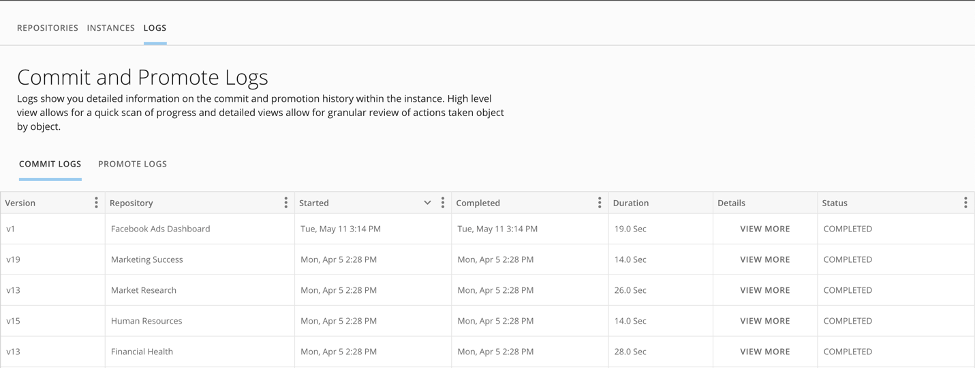The height and width of the screenshot is (368, 977).
Task: Click the Started column header label
Action: tap(314, 203)
